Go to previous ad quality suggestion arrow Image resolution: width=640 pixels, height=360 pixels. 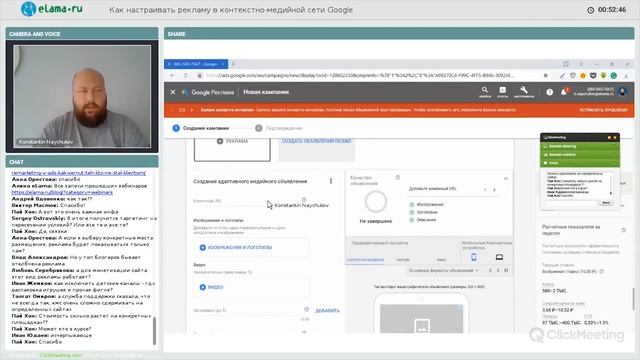485,190
